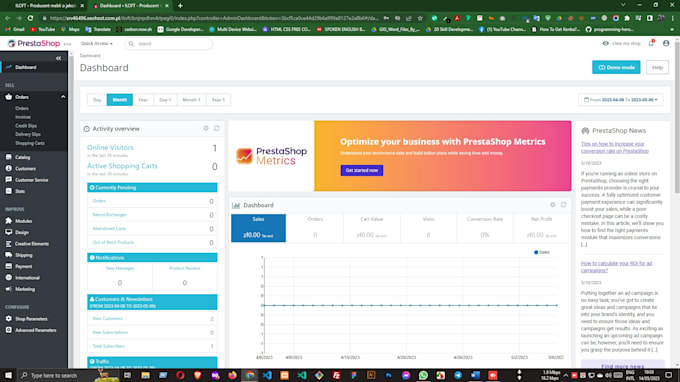Select the Day-1 period tab

(x=165, y=100)
